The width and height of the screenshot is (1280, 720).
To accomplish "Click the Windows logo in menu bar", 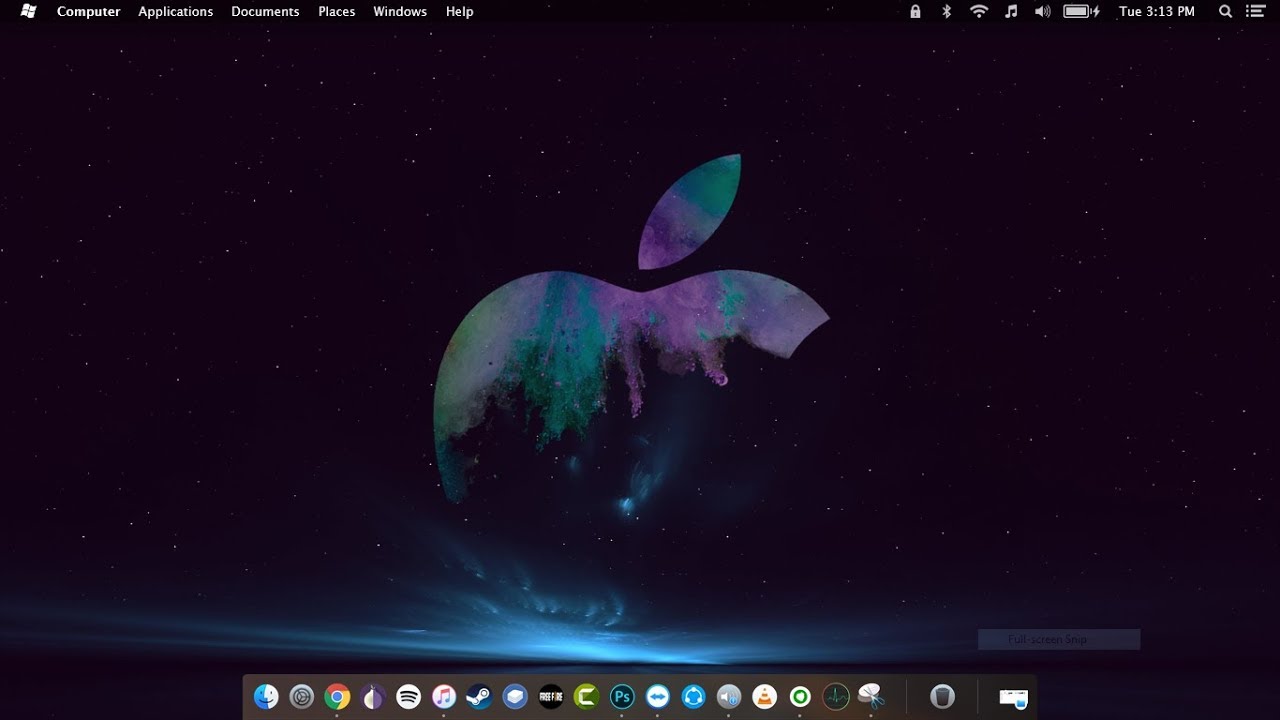I will click(x=28, y=11).
